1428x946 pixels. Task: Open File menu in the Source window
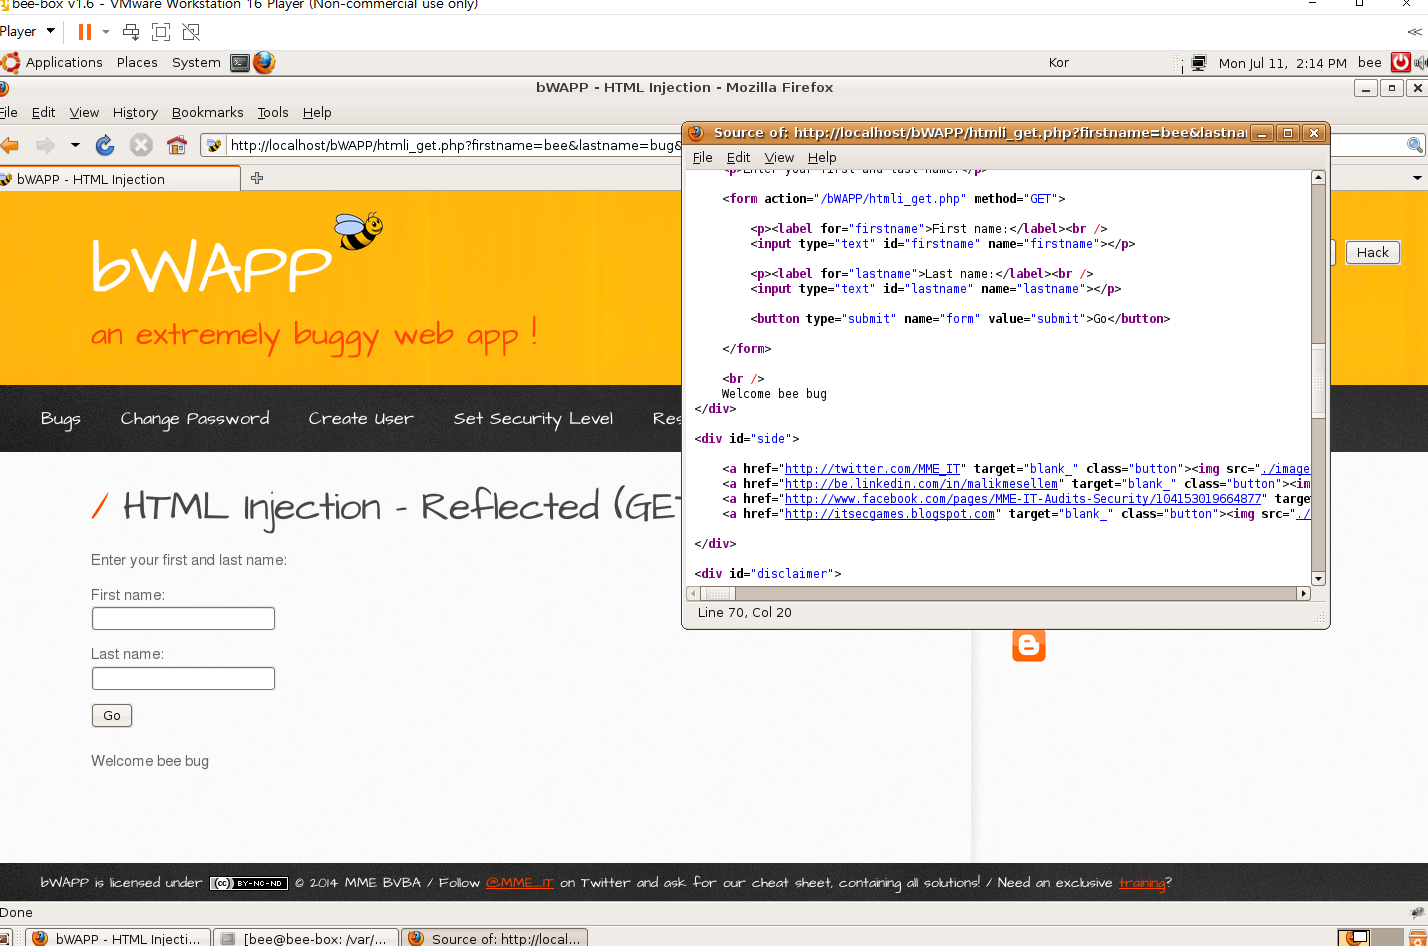pos(703,157)
